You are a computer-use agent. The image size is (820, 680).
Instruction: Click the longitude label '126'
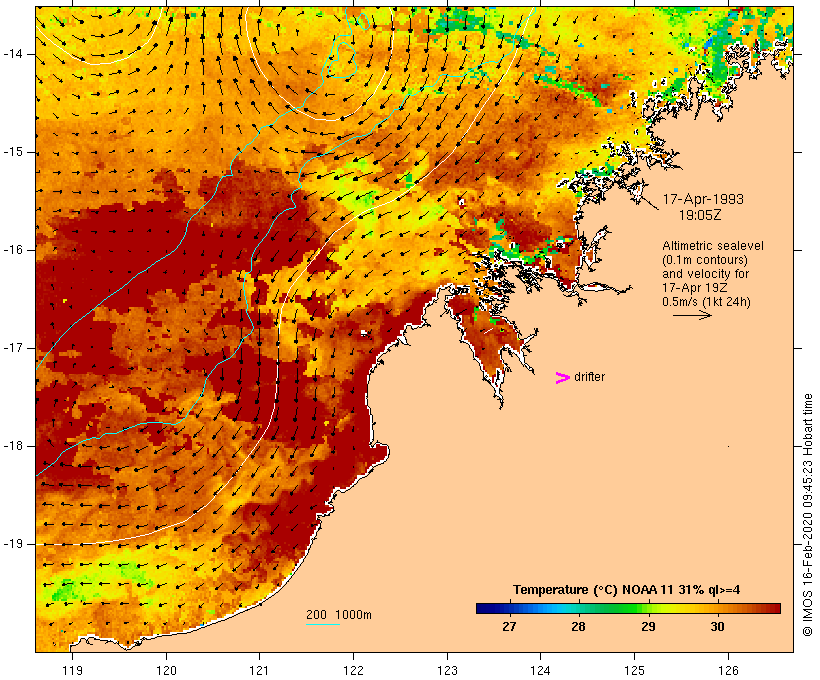[728, 670]
